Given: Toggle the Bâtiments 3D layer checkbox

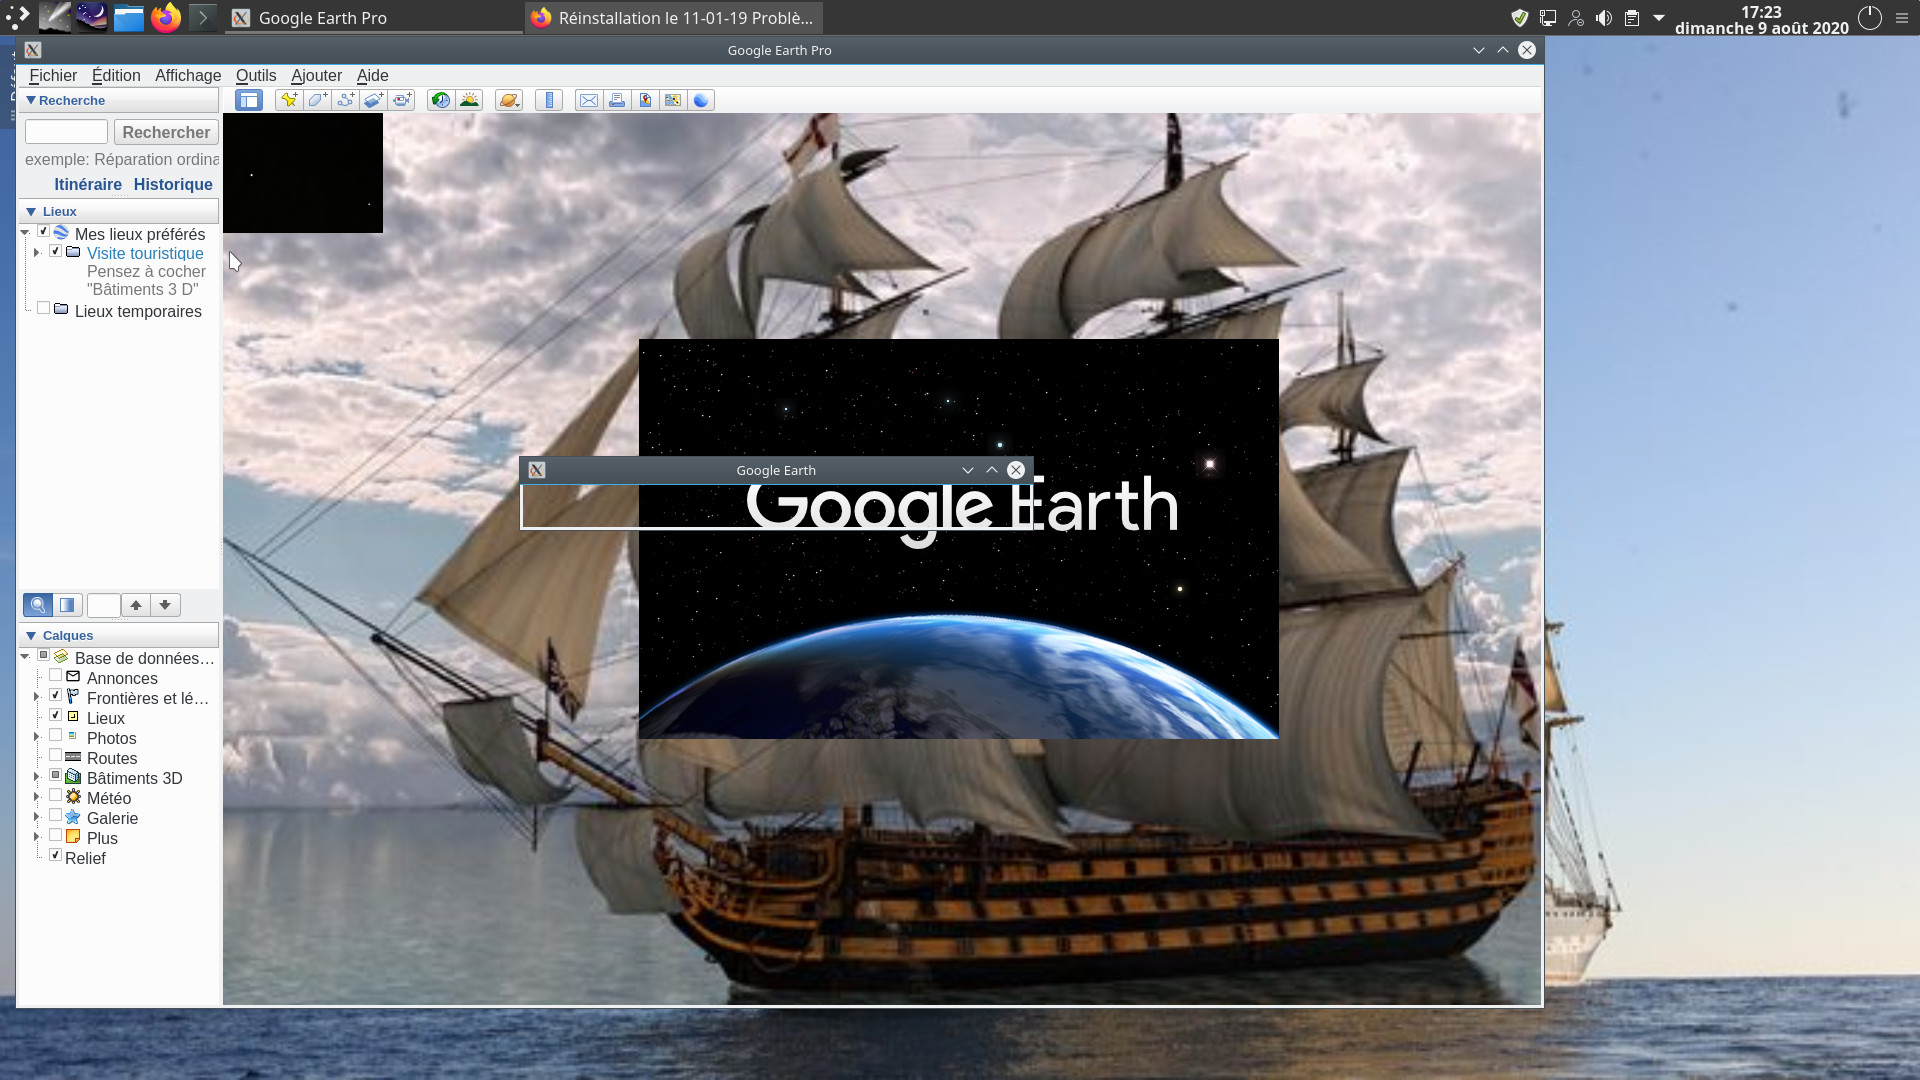Looking at the screenshot, I should point(55,776).
